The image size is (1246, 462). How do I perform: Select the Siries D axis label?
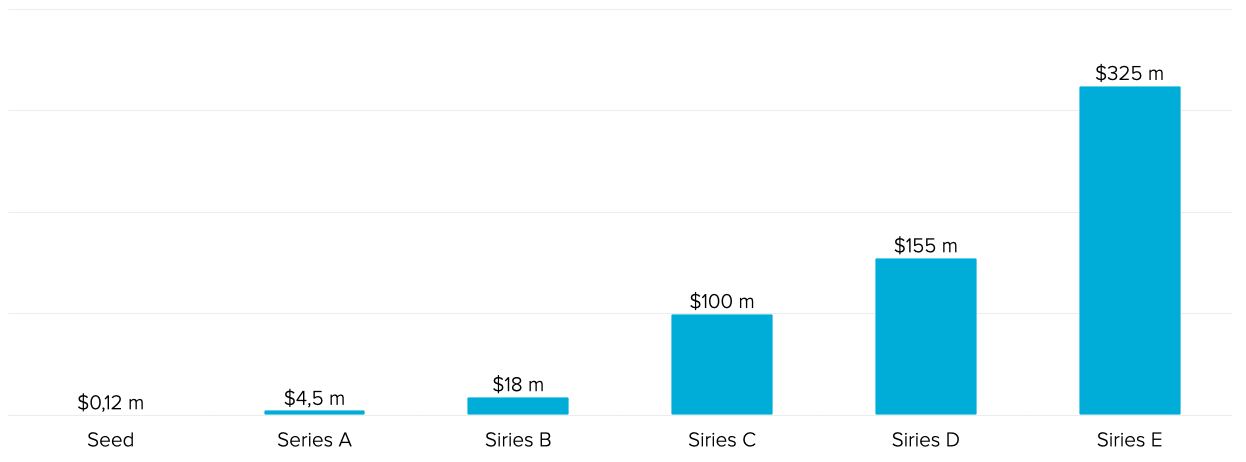coord(926,440)
